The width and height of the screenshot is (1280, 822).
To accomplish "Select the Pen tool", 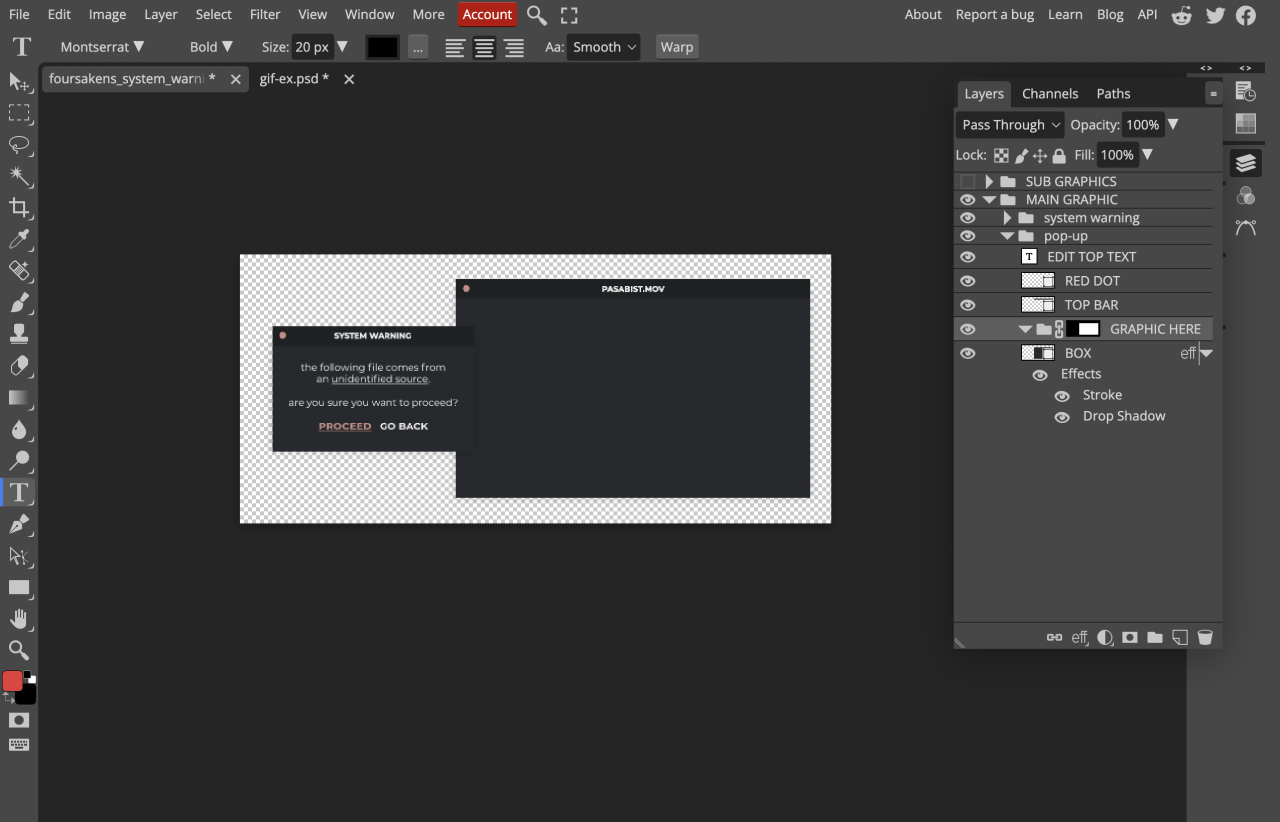I will click(19, 524).
